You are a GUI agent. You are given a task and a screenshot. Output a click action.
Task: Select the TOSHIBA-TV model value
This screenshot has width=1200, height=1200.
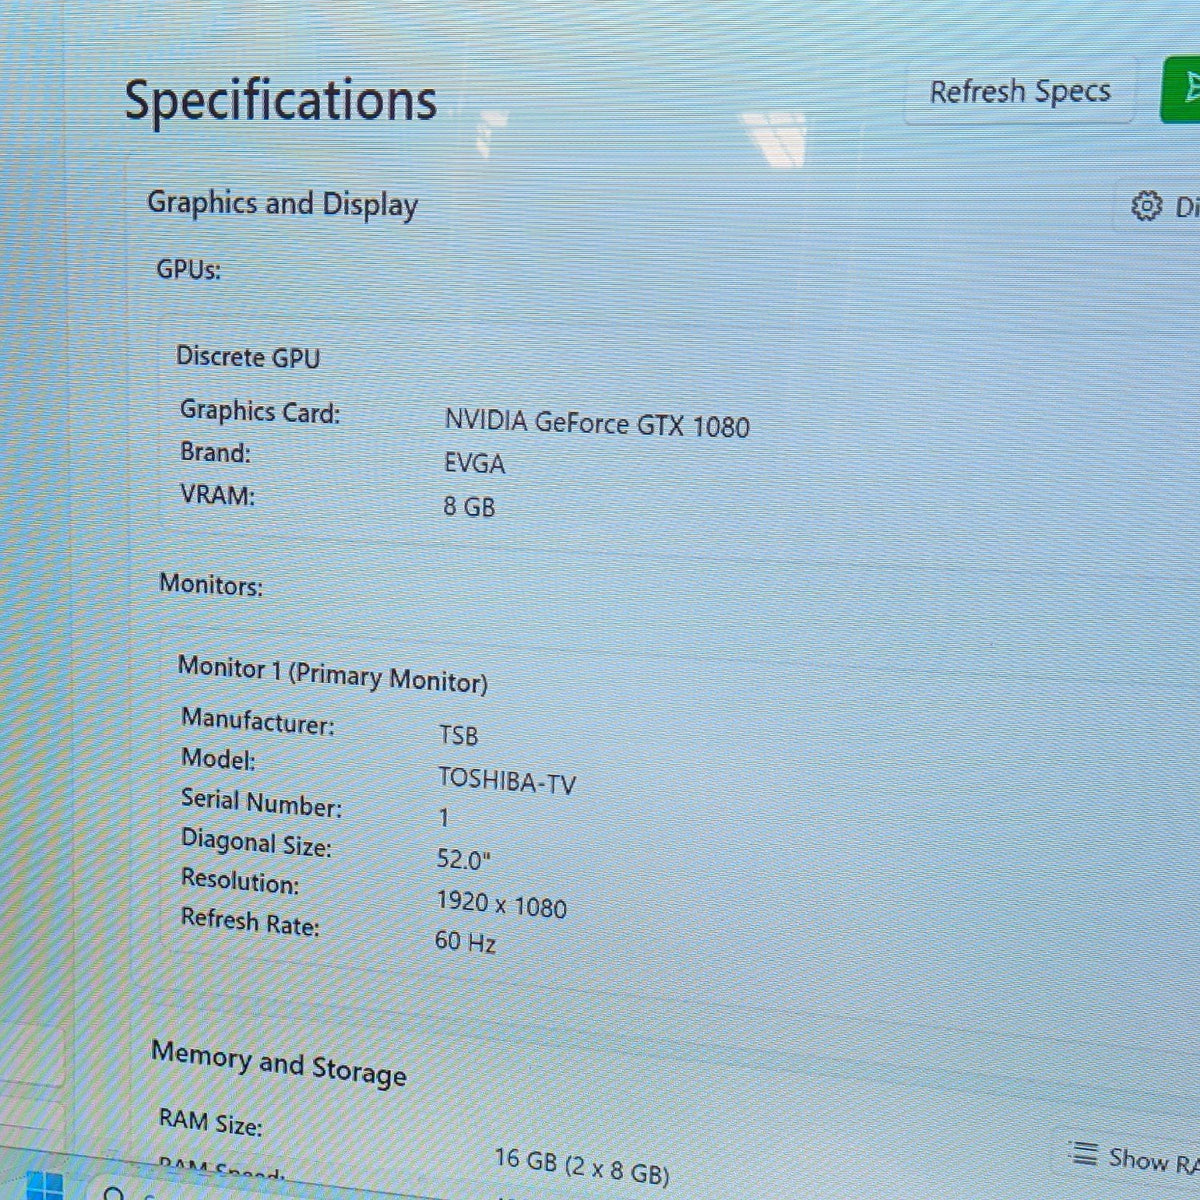pos(507,781)
